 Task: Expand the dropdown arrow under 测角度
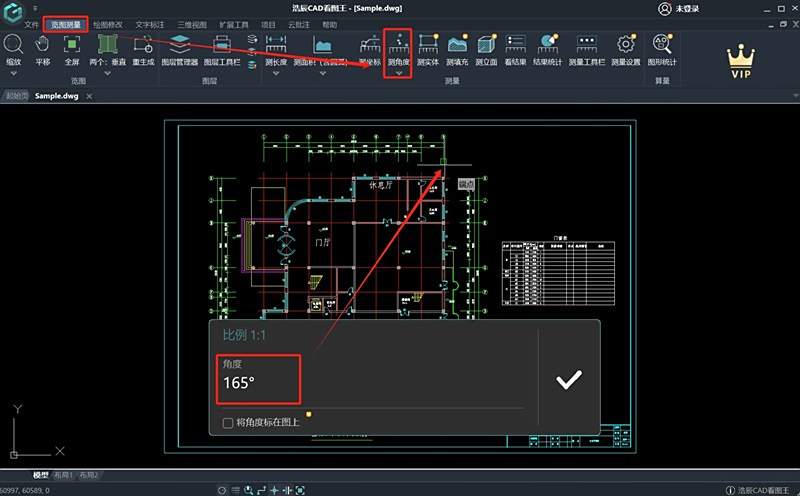(x=398, y=73)
